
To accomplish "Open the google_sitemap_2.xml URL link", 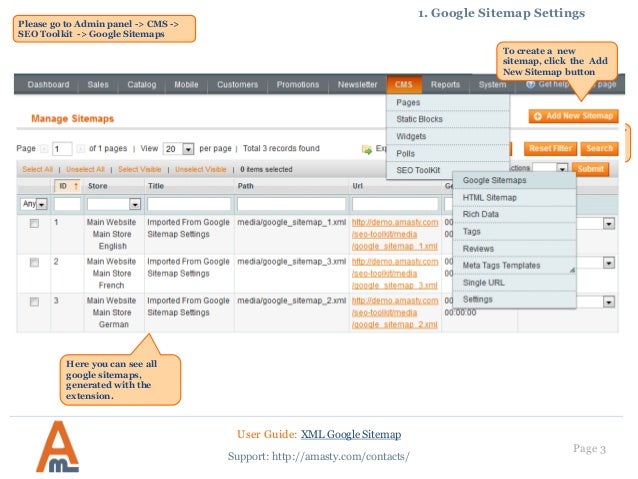I will pyautogui.click(x=395, y=313).
